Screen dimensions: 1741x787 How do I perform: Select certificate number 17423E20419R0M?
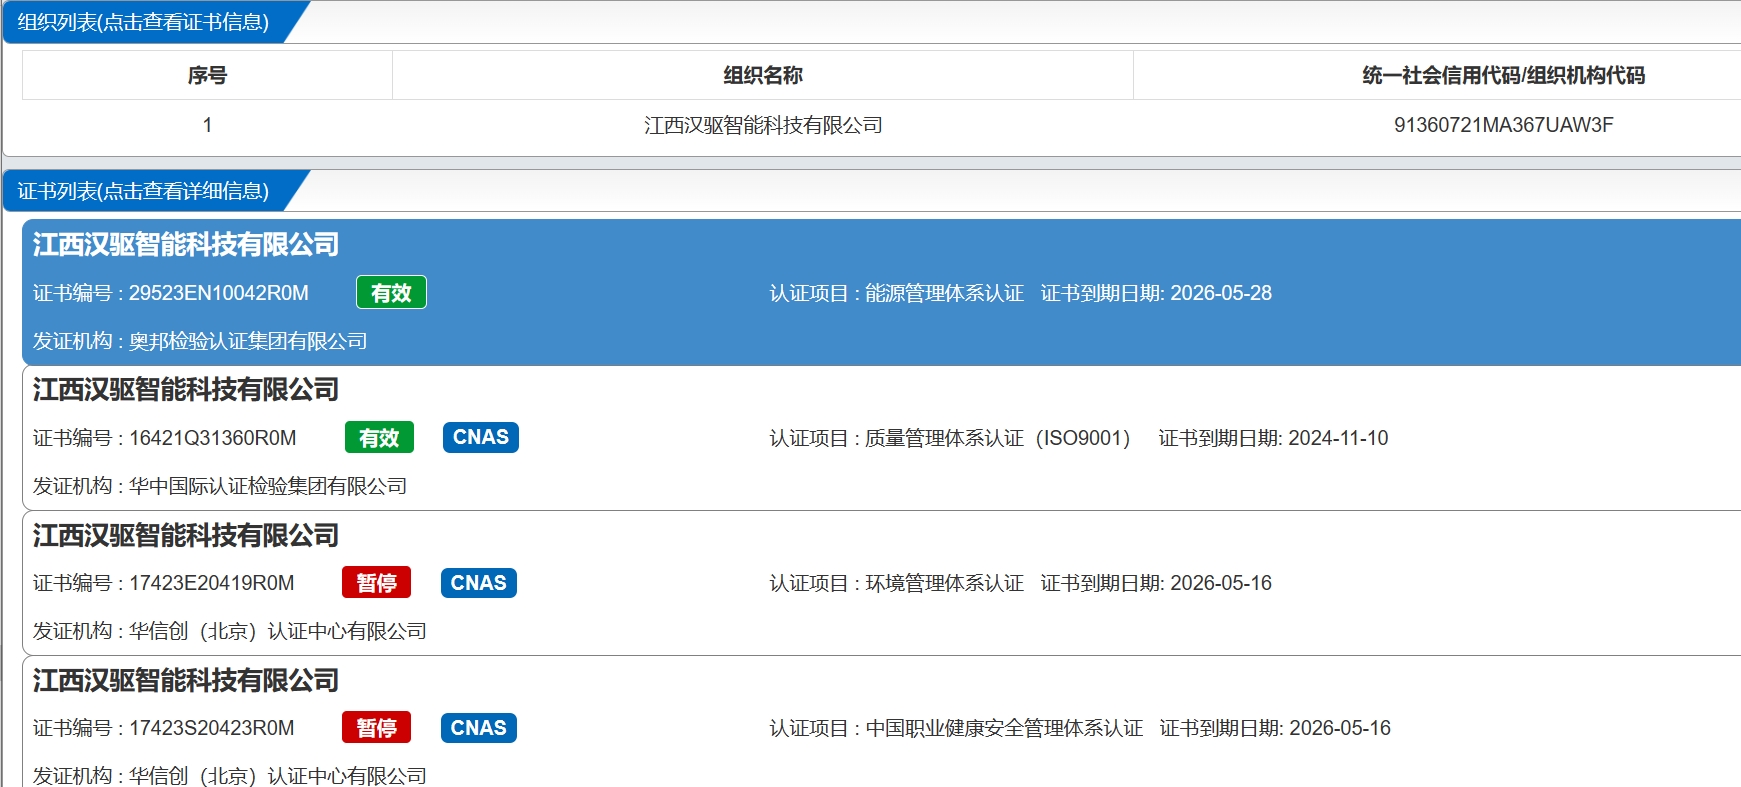[211, 583]
